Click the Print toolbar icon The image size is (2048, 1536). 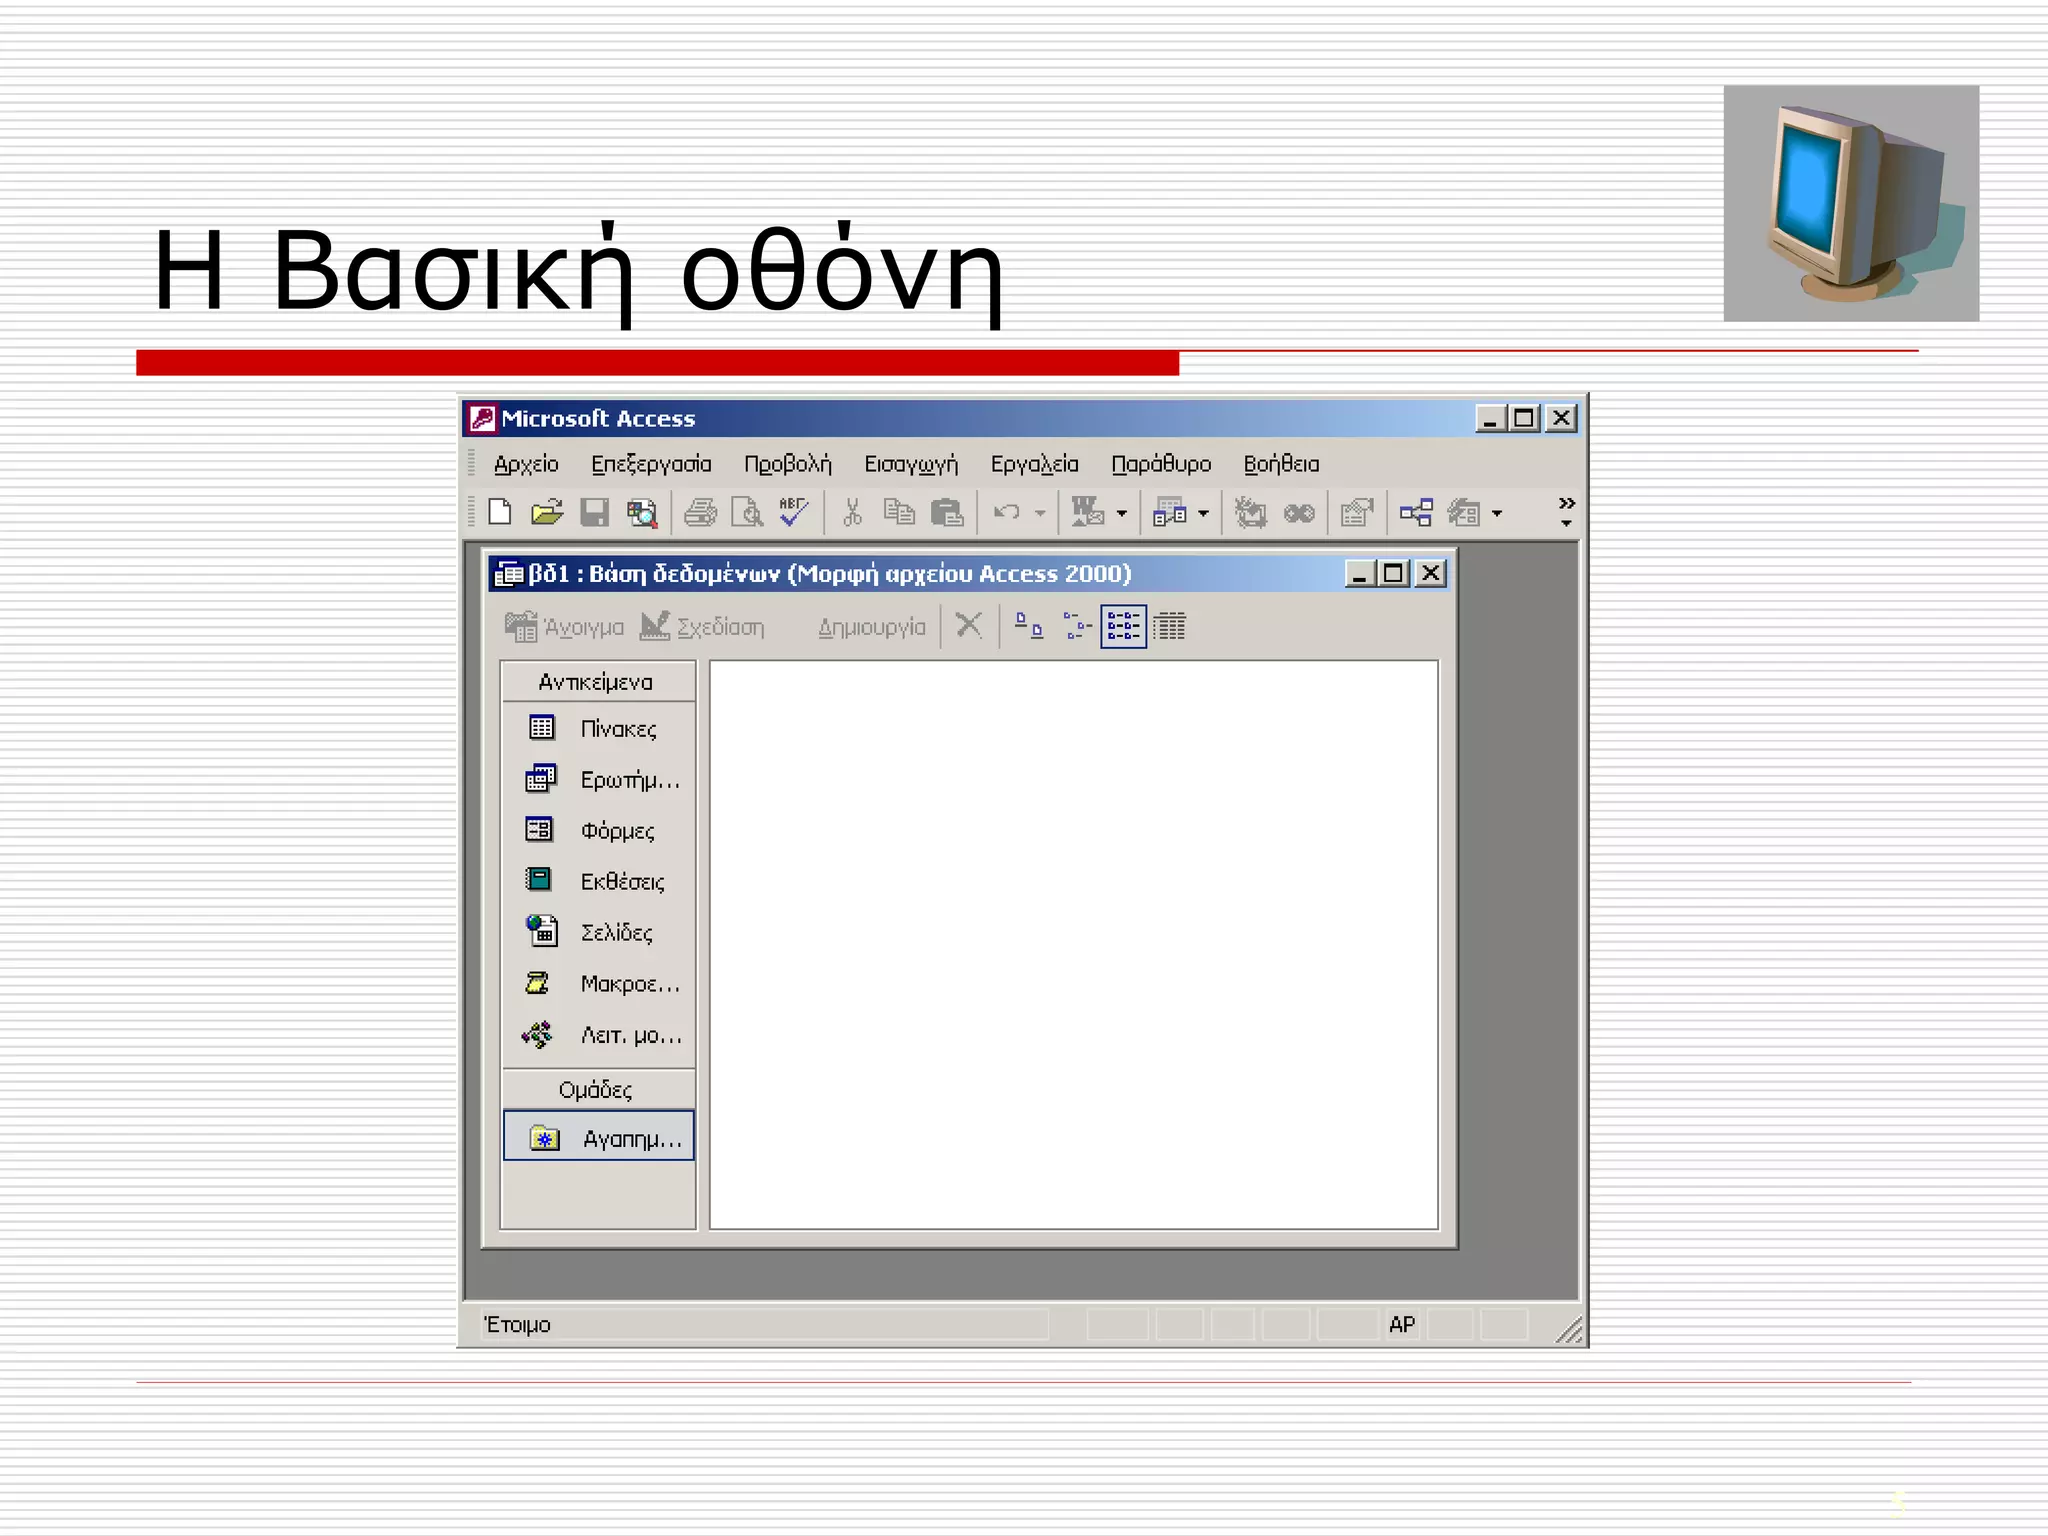700,513
